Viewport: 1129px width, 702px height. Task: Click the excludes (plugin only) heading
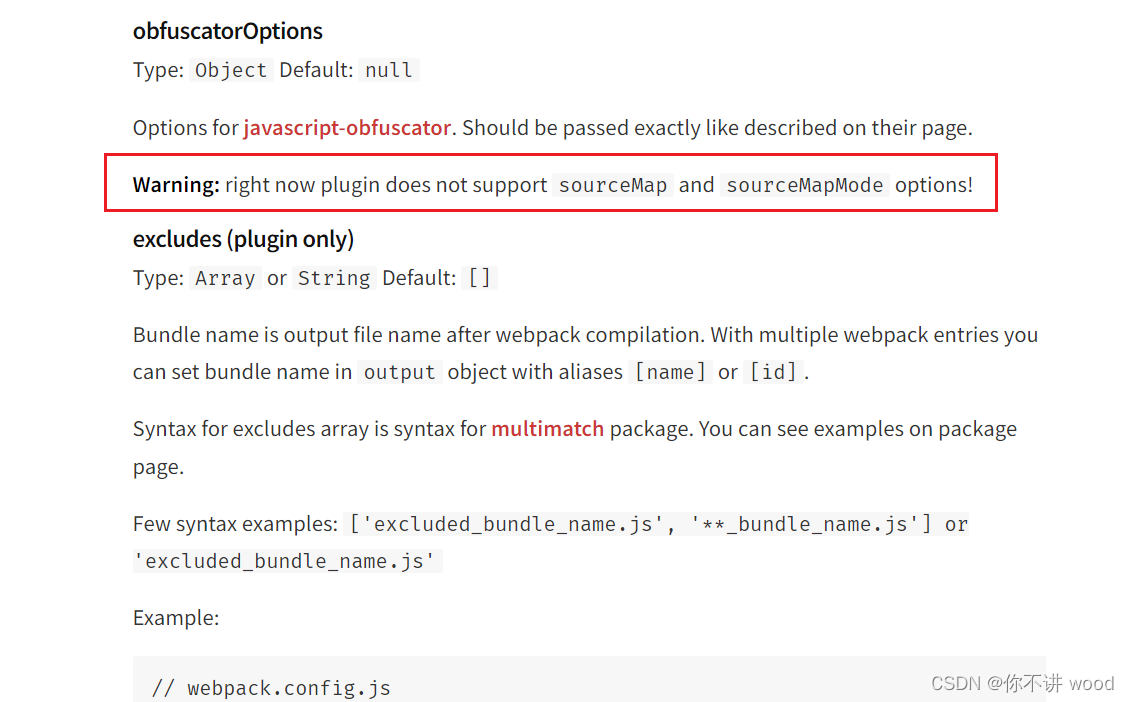click(x=243, y=239)
